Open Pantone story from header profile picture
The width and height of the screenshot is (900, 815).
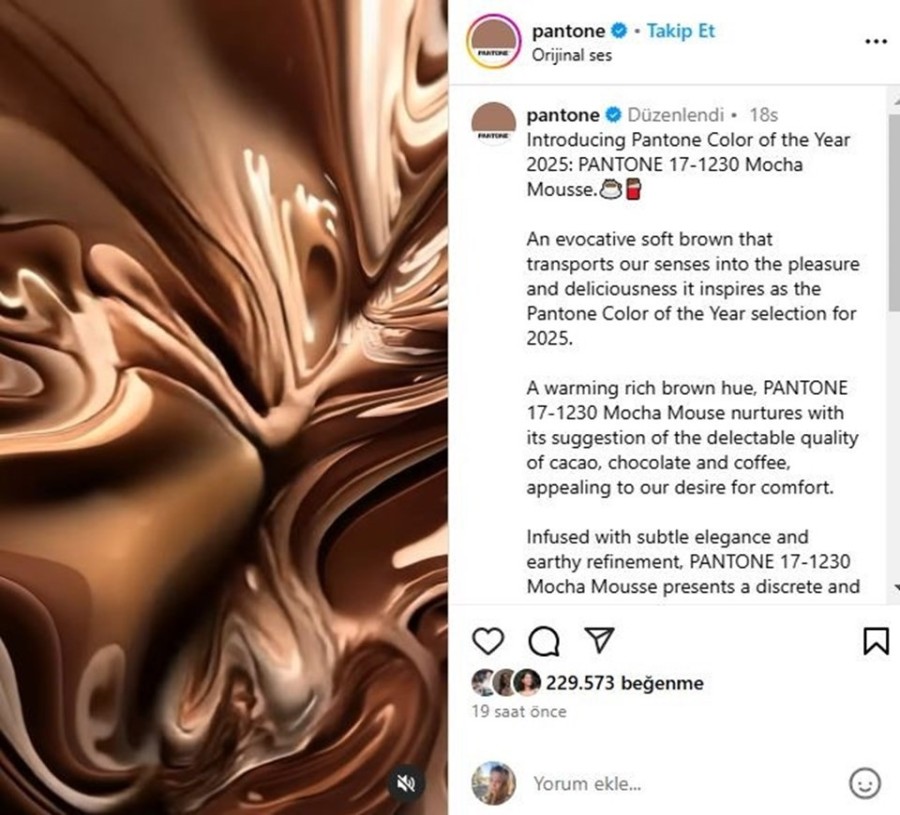493,42
